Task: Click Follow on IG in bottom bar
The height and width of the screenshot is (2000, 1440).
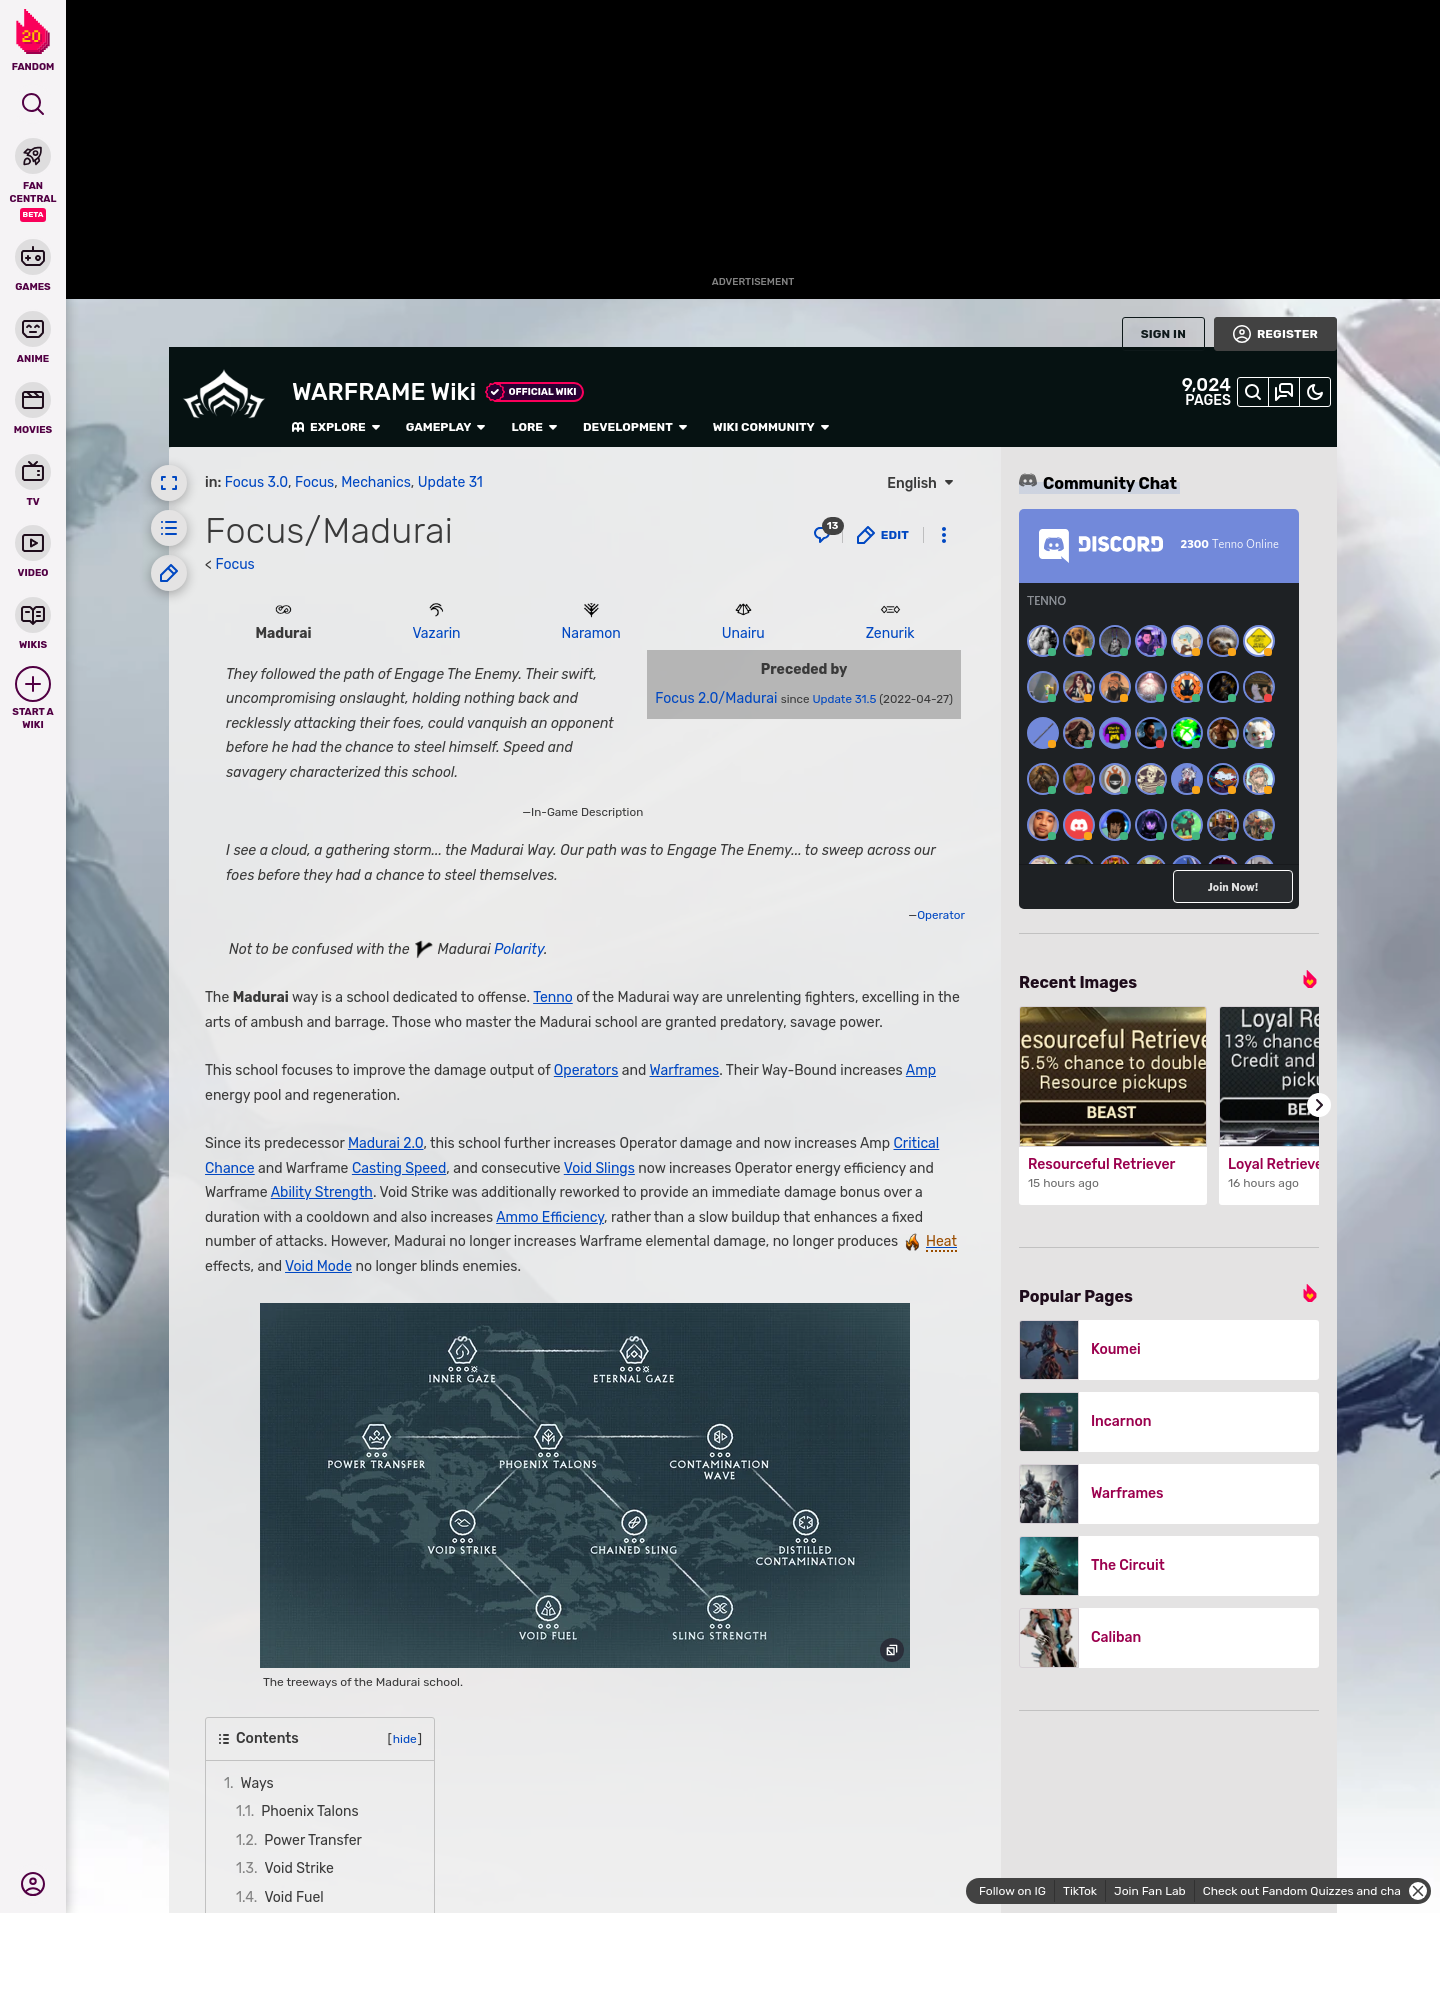Action: pos(1012,1891)
